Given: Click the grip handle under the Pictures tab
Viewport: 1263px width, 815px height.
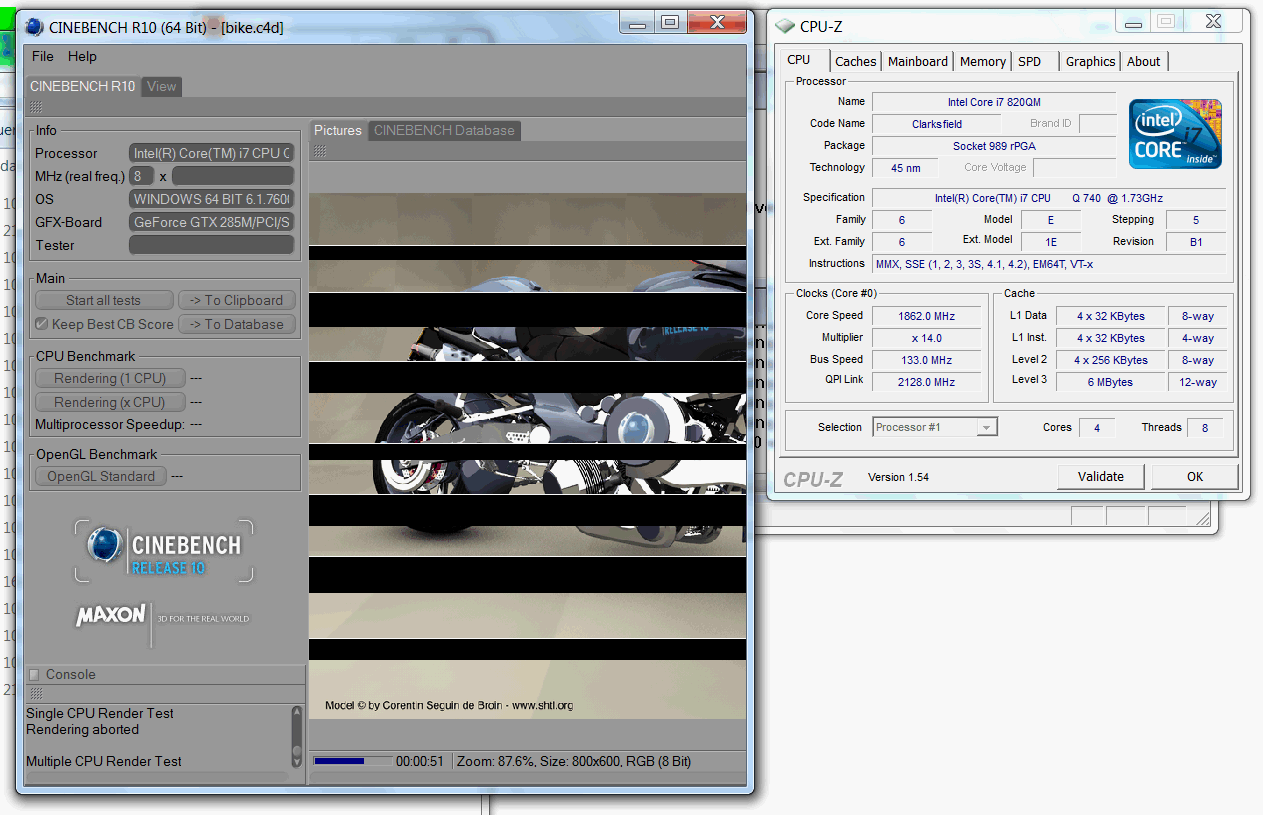Looking at the screenshot, I should (320, 152).
